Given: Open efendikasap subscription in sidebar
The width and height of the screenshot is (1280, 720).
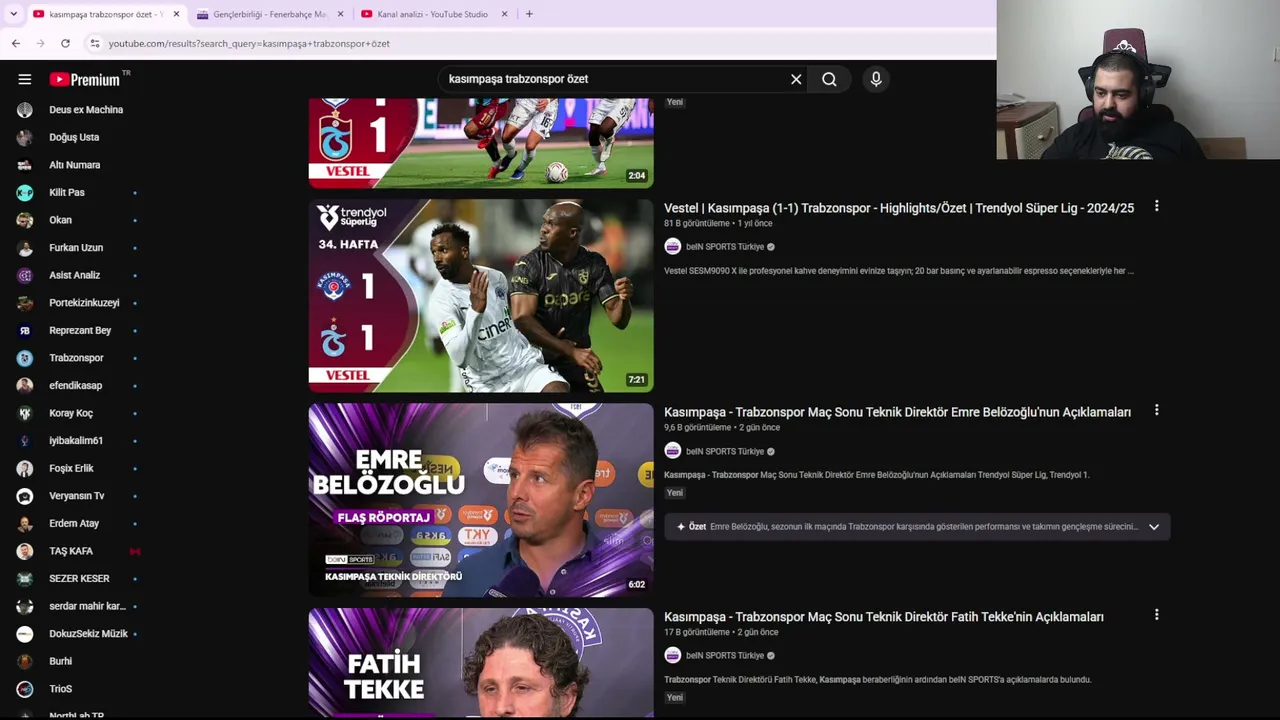Looking at the screenshot, I should click(76, 385).
